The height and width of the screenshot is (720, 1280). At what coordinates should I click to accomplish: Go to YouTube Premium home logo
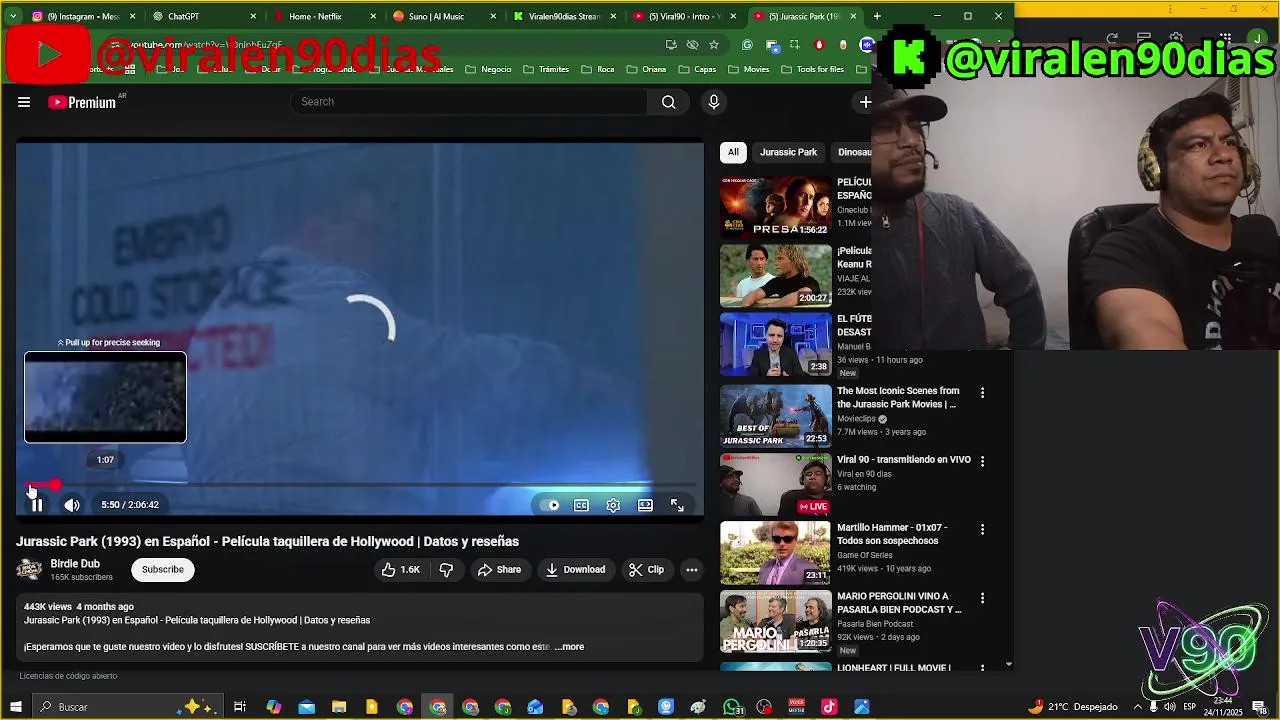[82, 102]
